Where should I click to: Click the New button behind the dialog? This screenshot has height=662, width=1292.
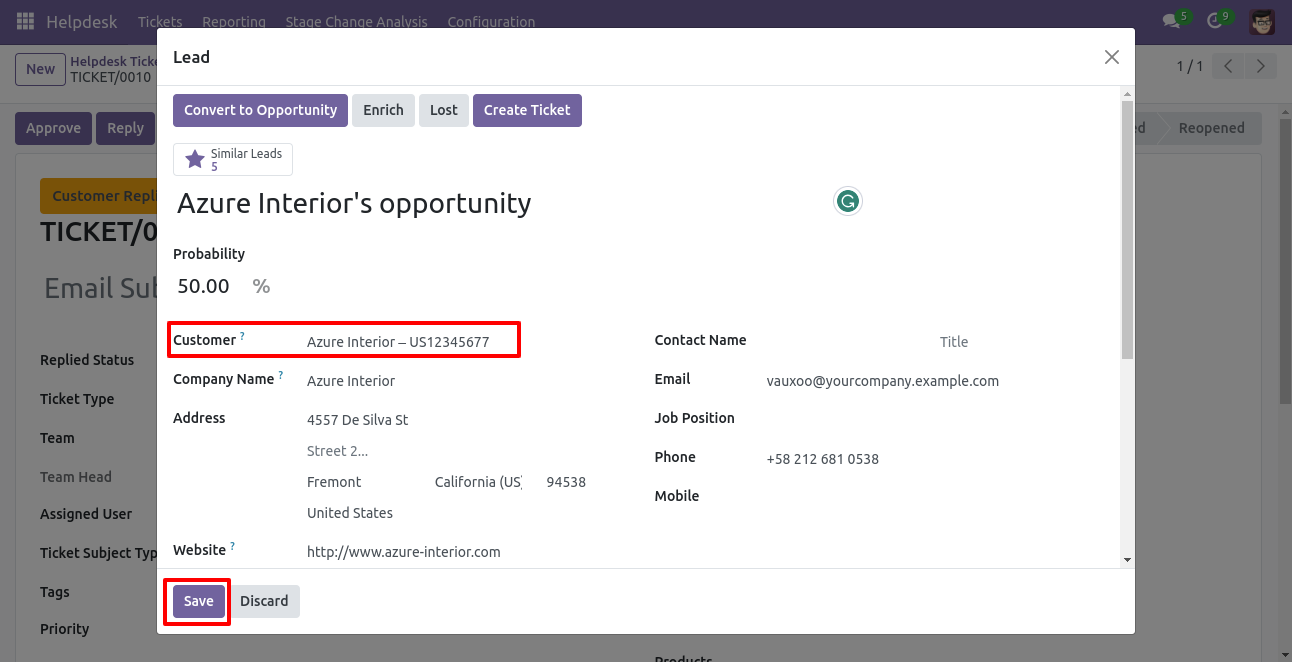[x=40, y=69]
